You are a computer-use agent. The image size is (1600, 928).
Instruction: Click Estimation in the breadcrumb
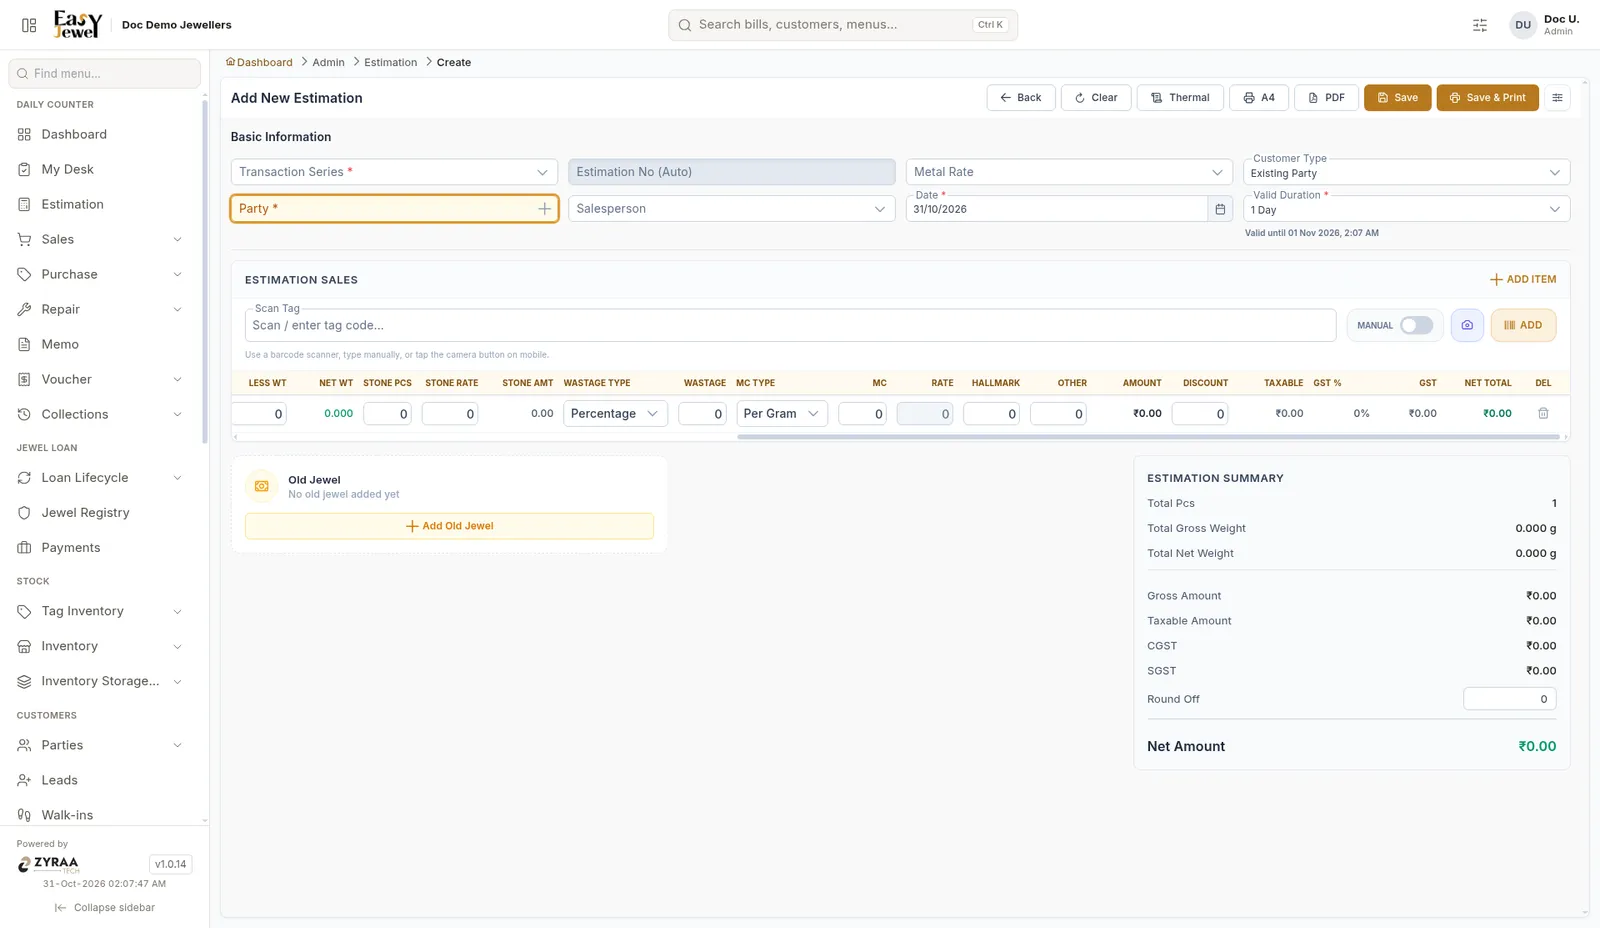pos(390,62)
